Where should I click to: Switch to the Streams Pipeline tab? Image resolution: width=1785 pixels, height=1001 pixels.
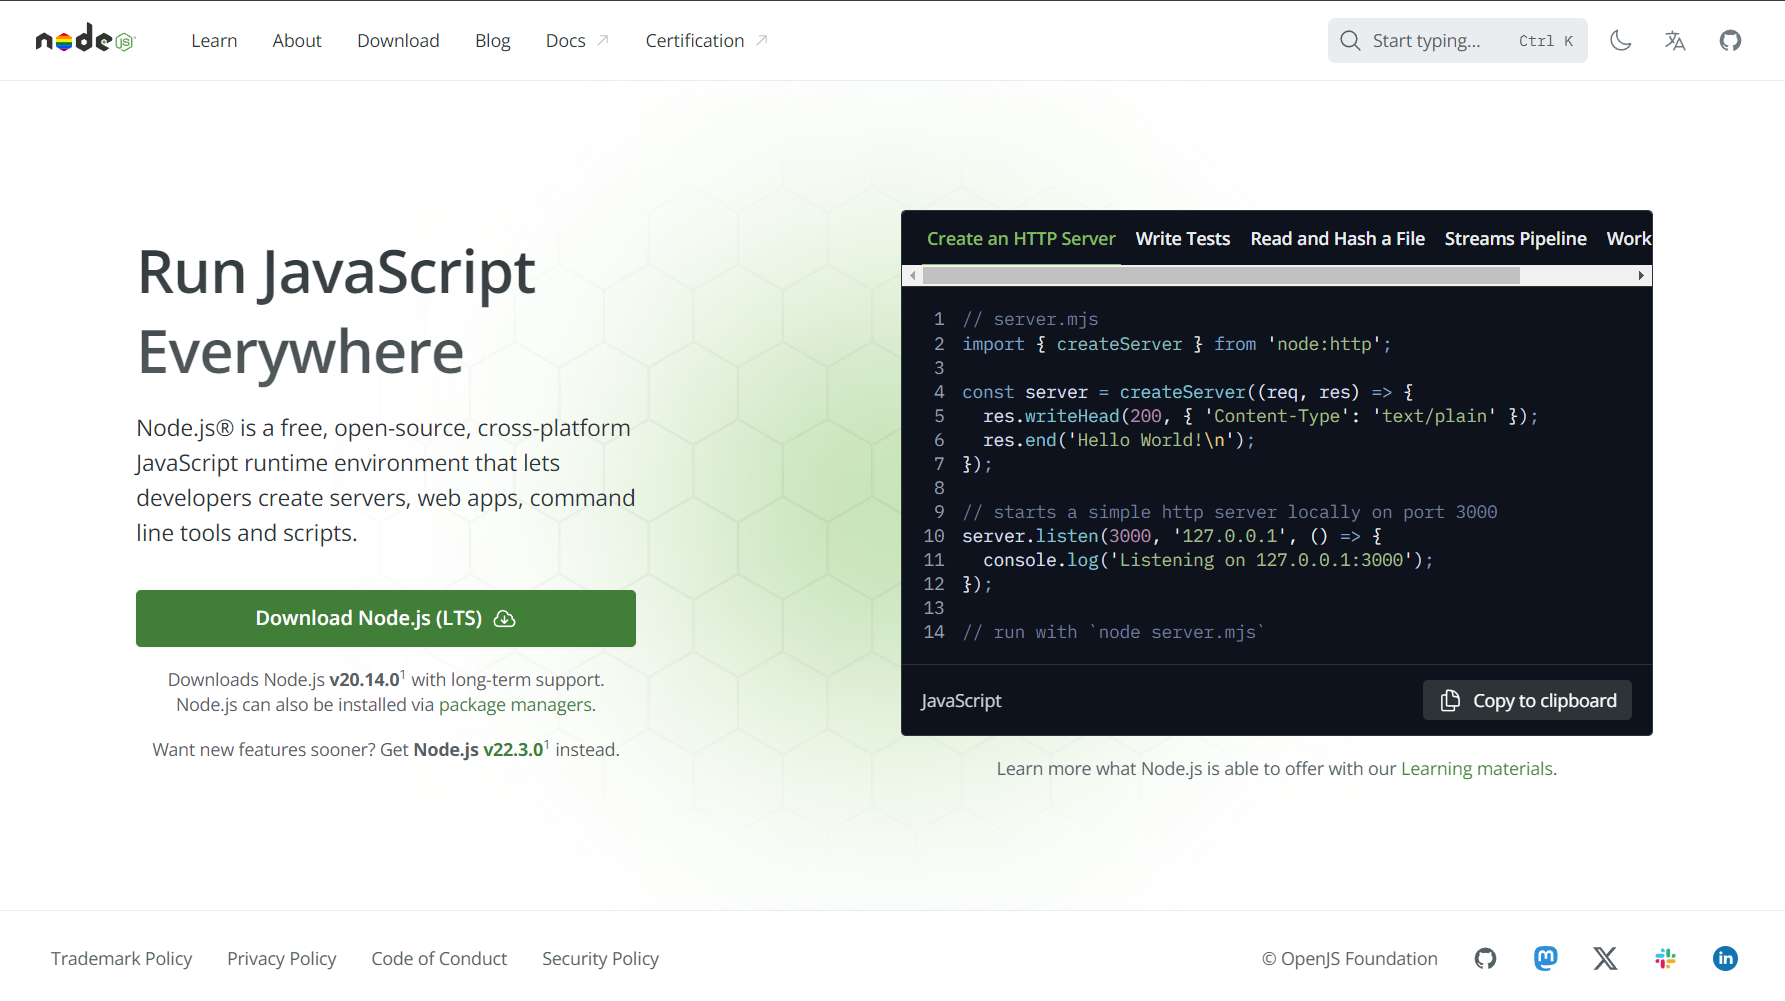coord(1515,238)
